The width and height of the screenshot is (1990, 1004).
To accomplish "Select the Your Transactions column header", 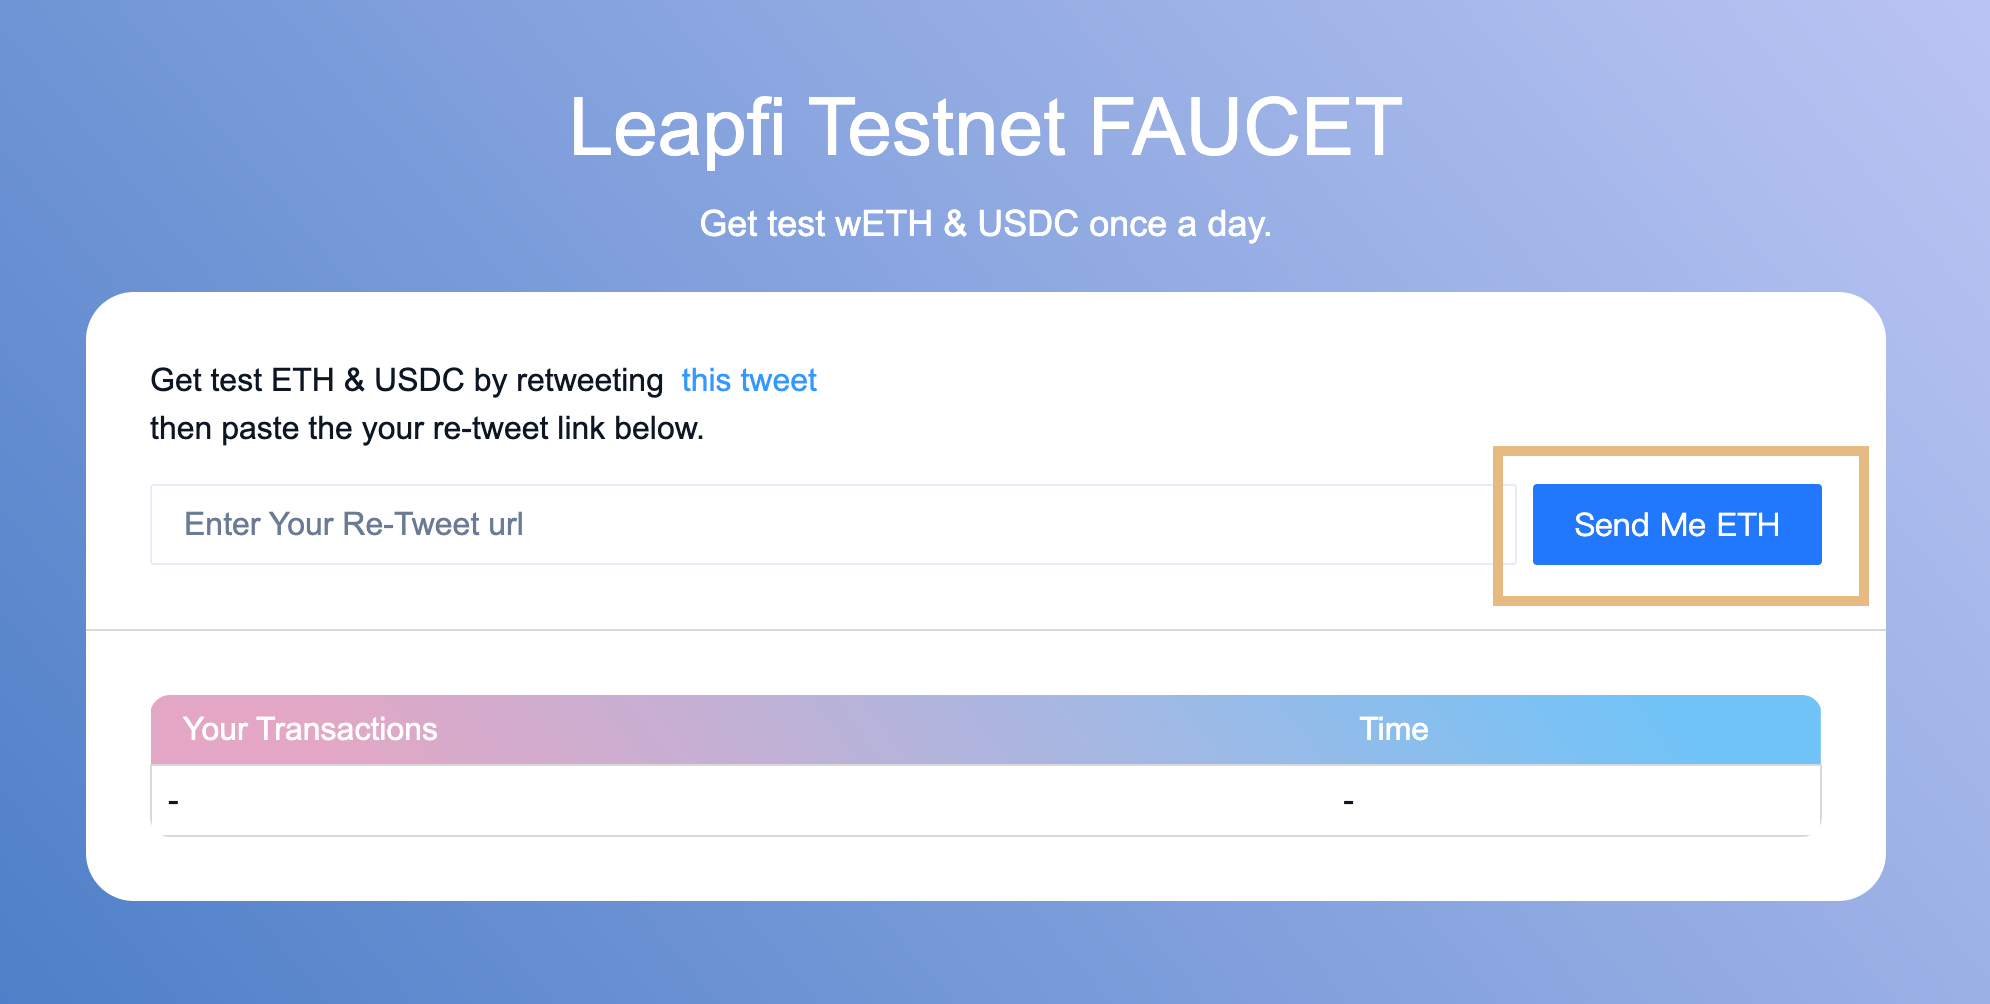I will 310,729.
